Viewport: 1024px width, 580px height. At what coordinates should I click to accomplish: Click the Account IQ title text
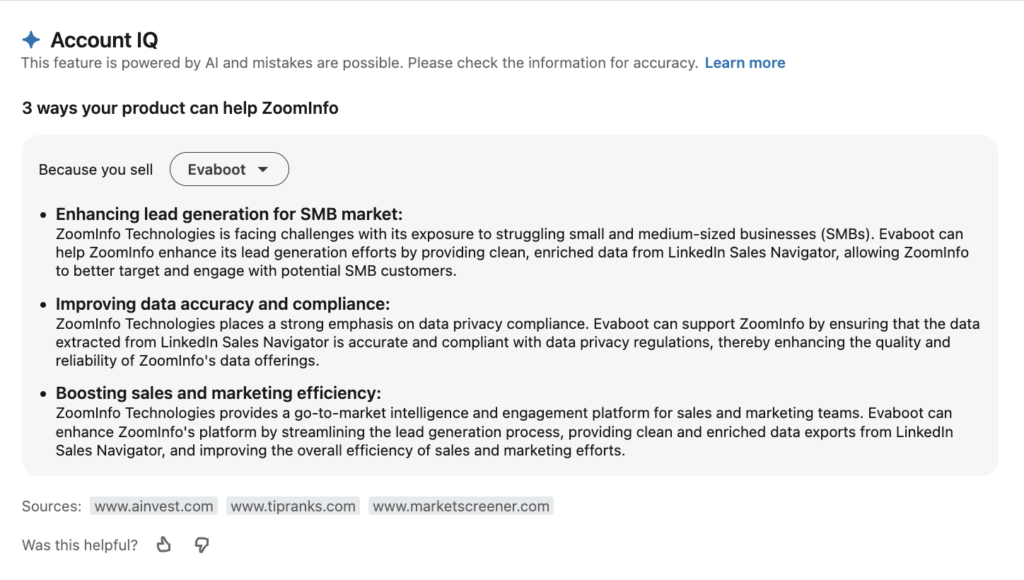[x=104, y=40]
